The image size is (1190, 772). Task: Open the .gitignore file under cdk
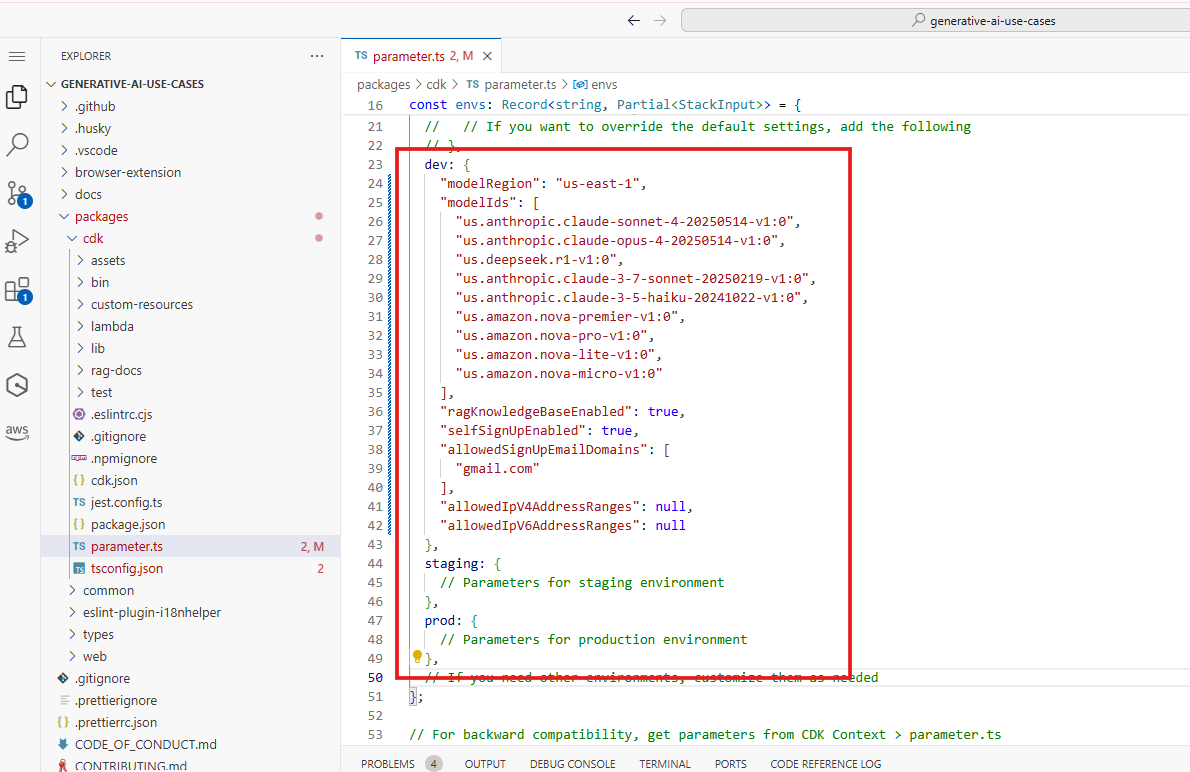pos(190,436)
